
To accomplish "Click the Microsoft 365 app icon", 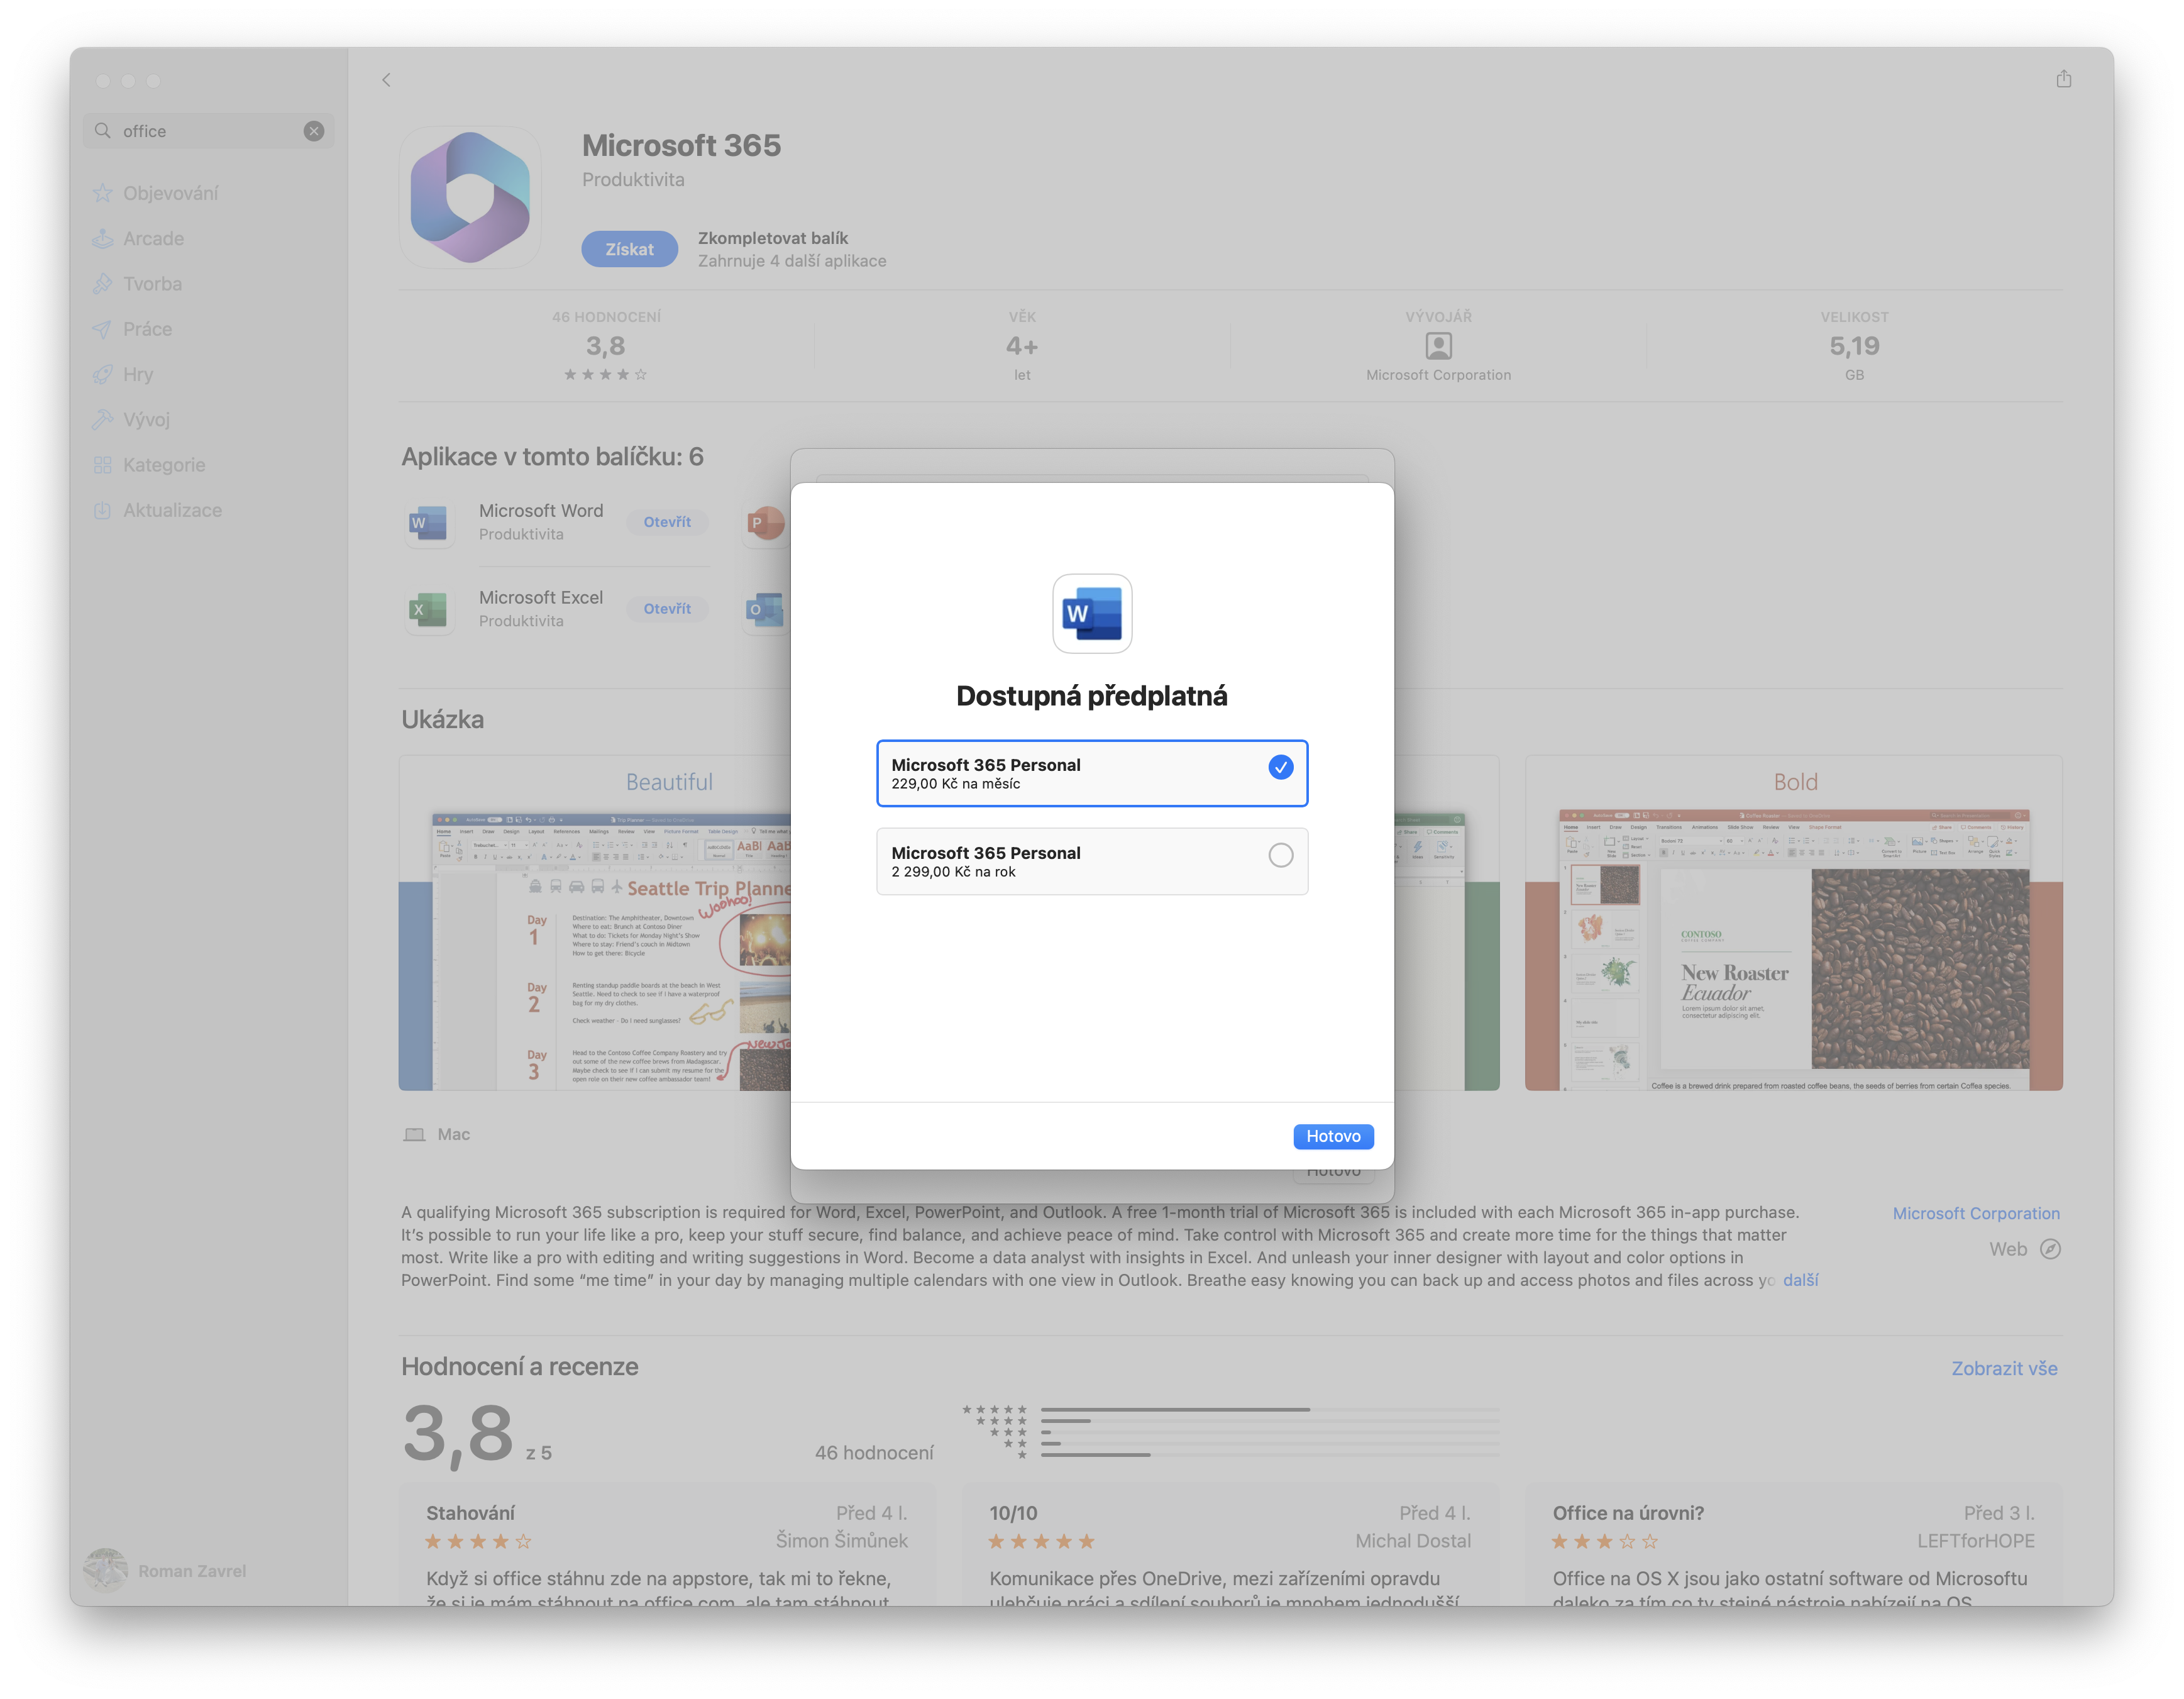I will click(x=470, y=197).
